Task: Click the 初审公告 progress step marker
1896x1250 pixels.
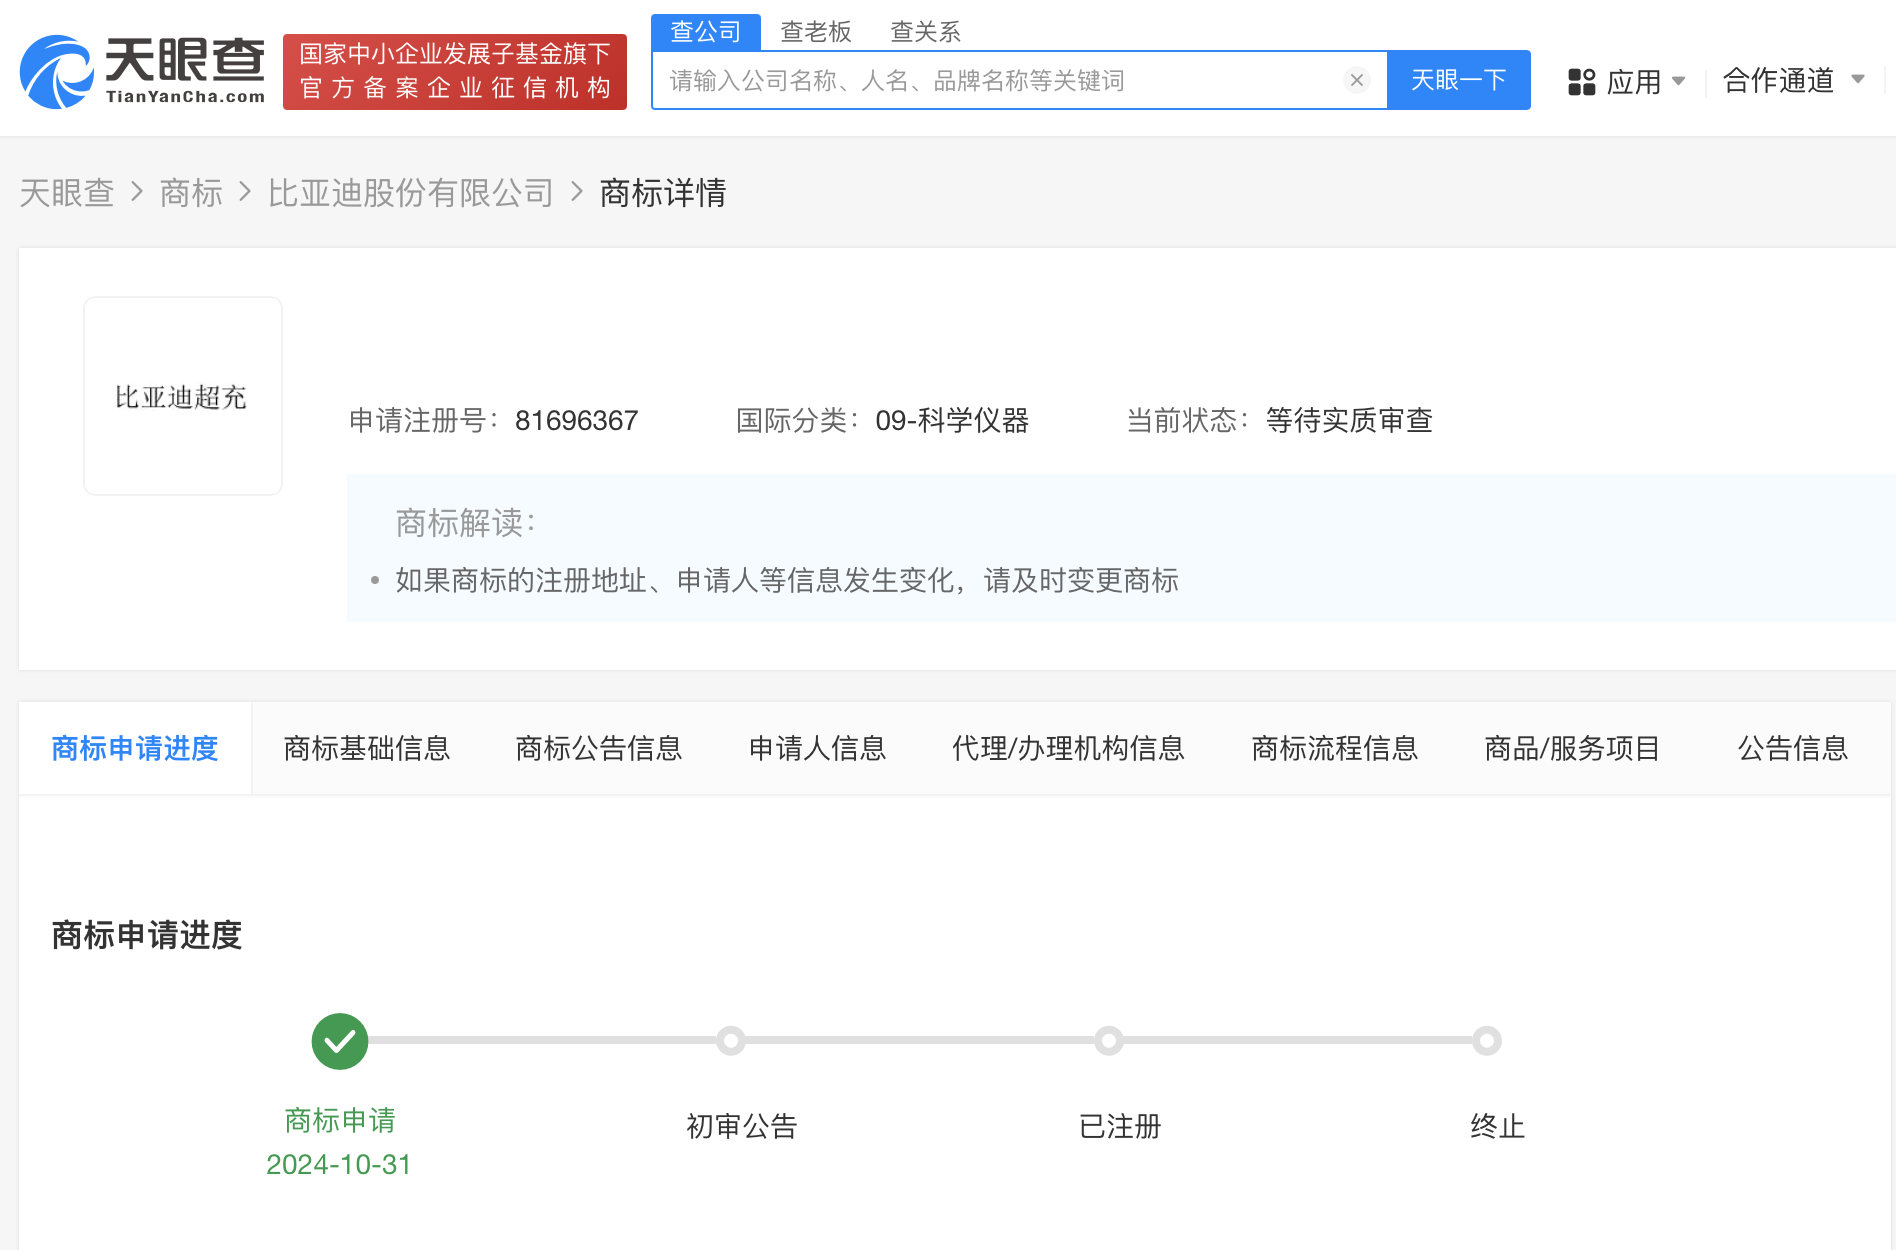Action: (731, 1041)
